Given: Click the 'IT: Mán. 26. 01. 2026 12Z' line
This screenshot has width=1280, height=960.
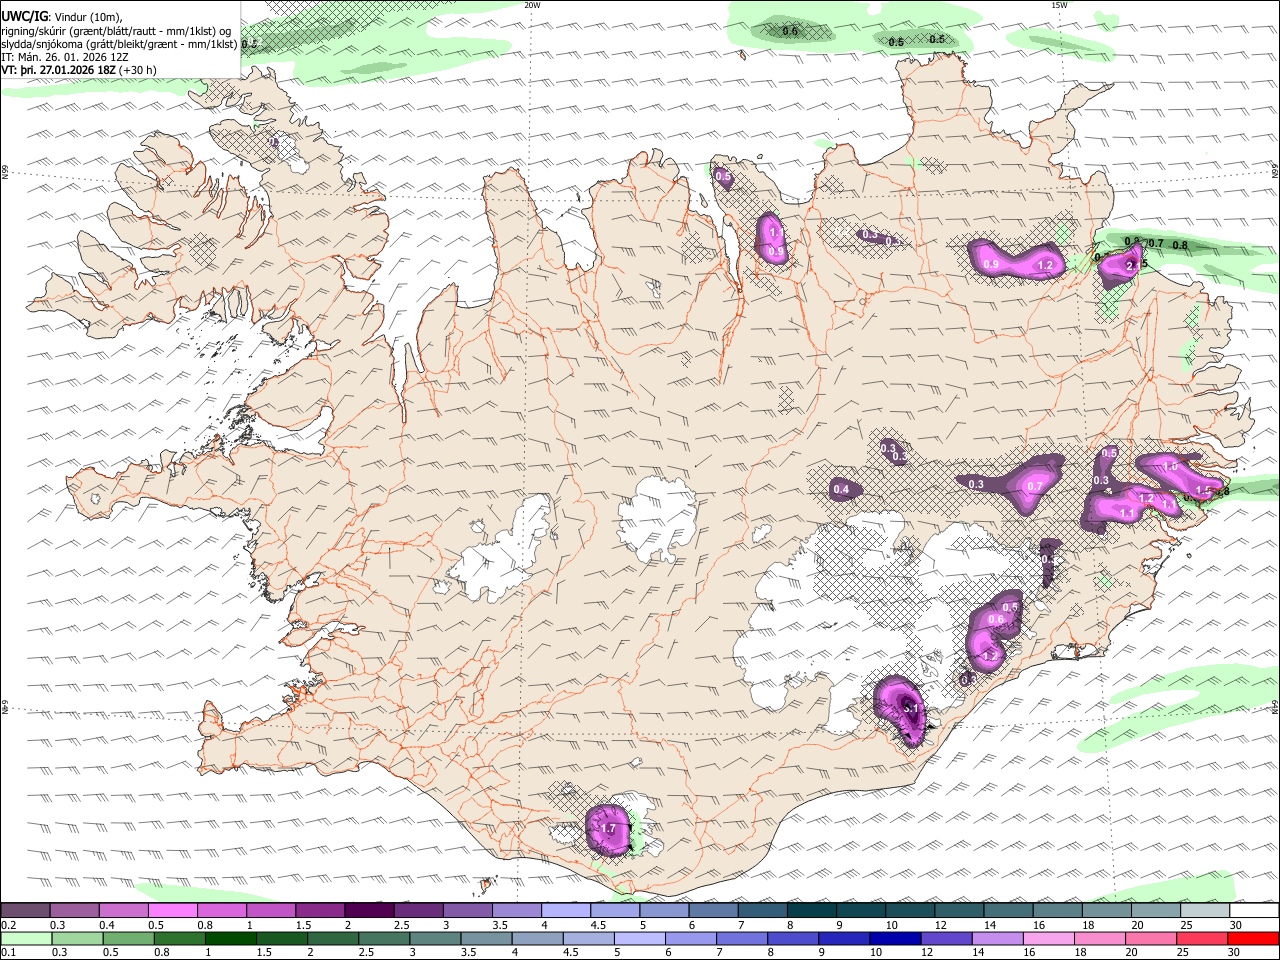Looking at the screenshot, I should click(x=65, y=57).
